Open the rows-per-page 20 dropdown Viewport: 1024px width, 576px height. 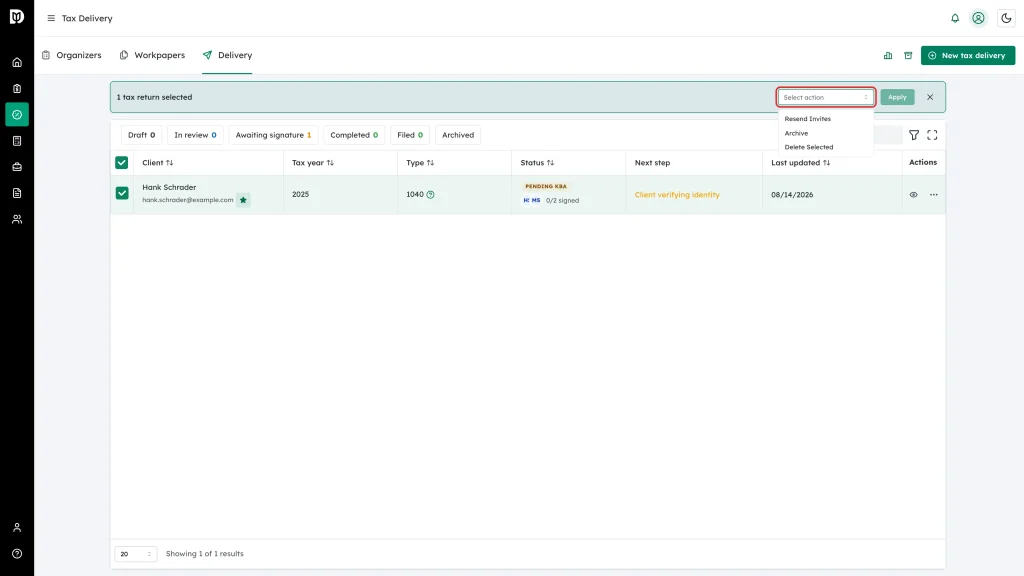tap(135, 554)
